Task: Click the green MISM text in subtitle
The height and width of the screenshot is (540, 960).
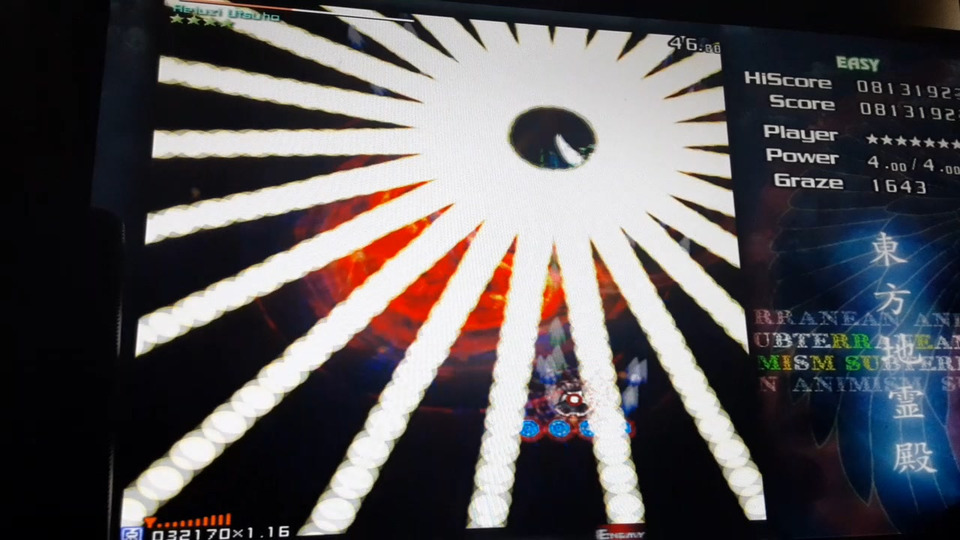Action: click(x=797, y=363)
